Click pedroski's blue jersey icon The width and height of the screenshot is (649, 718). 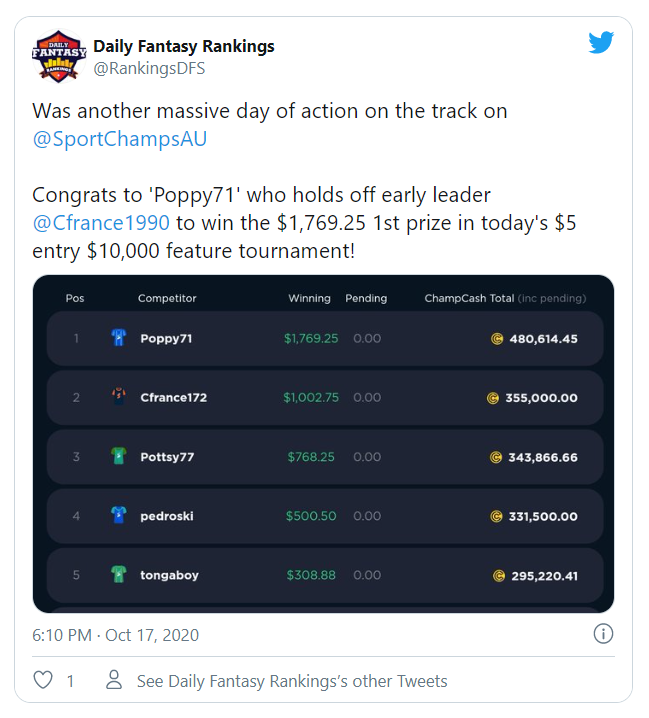point(119,515)
